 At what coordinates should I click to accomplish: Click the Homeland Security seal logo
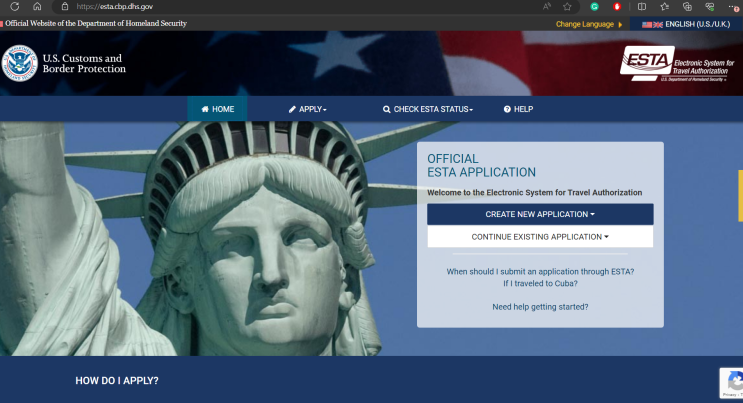tap(19, 64)
